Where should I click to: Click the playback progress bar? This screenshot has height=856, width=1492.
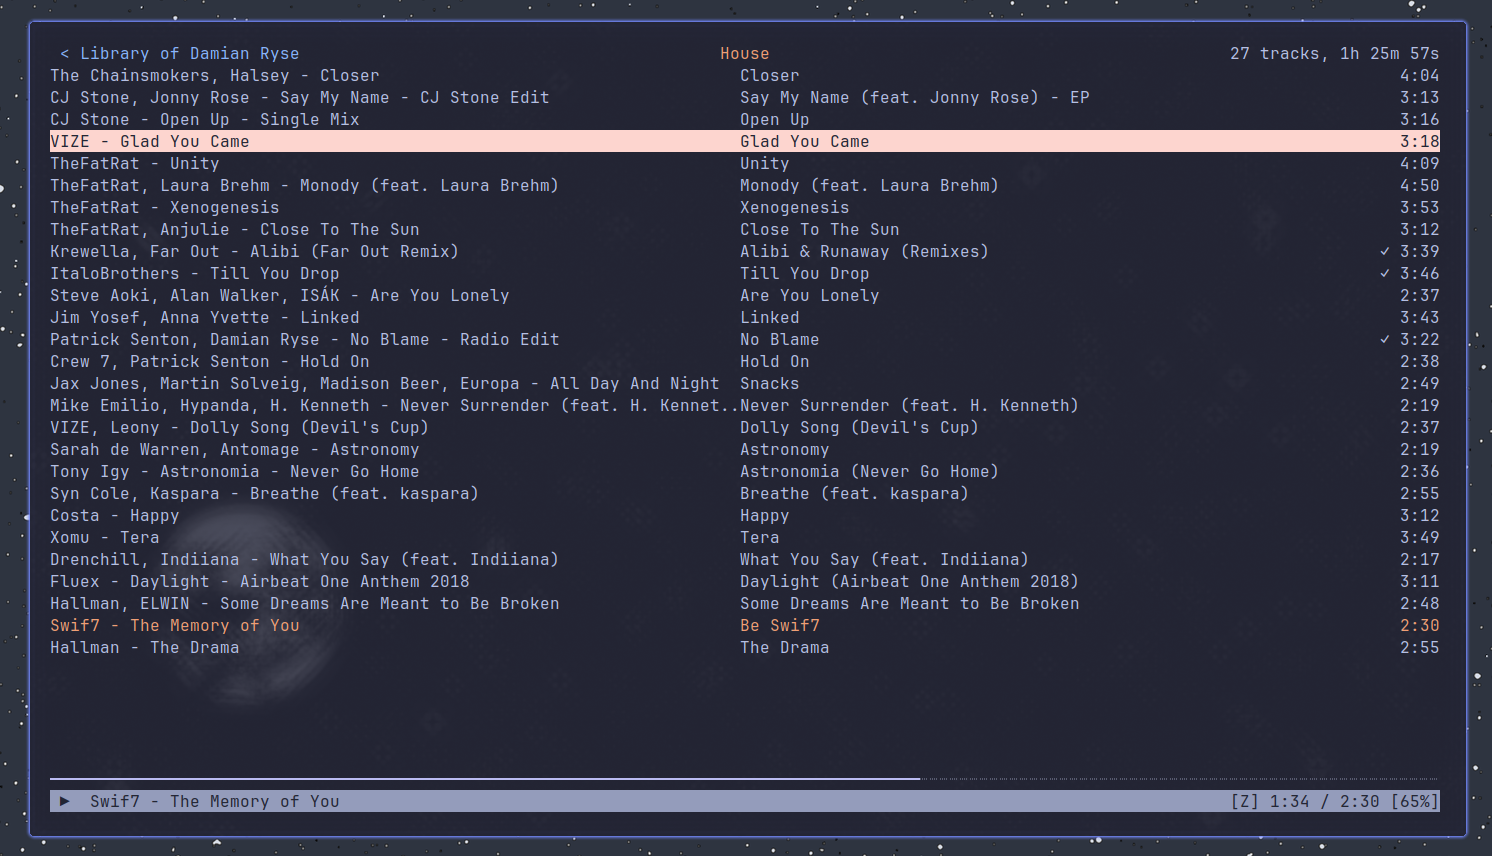click(745, 778)
